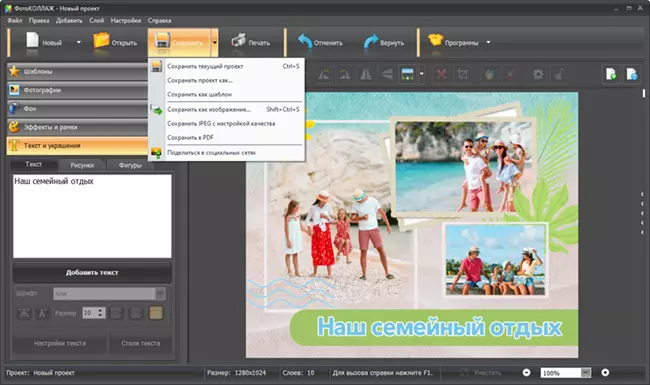This screenshot has width=650, height=385.
Task: Choose Сохранить проект как...
Action: (226, 80)
